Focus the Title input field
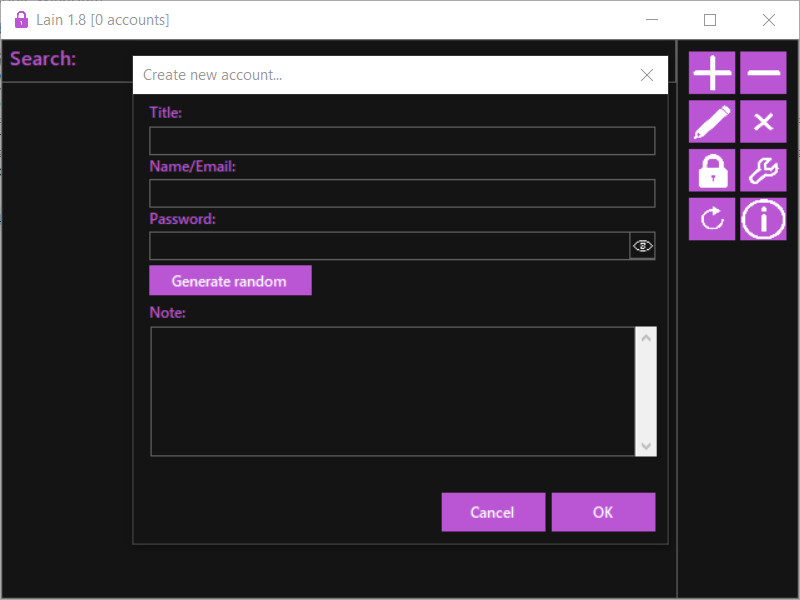The width and height of the screenshot is (800, 600). (x=402, y=141)
